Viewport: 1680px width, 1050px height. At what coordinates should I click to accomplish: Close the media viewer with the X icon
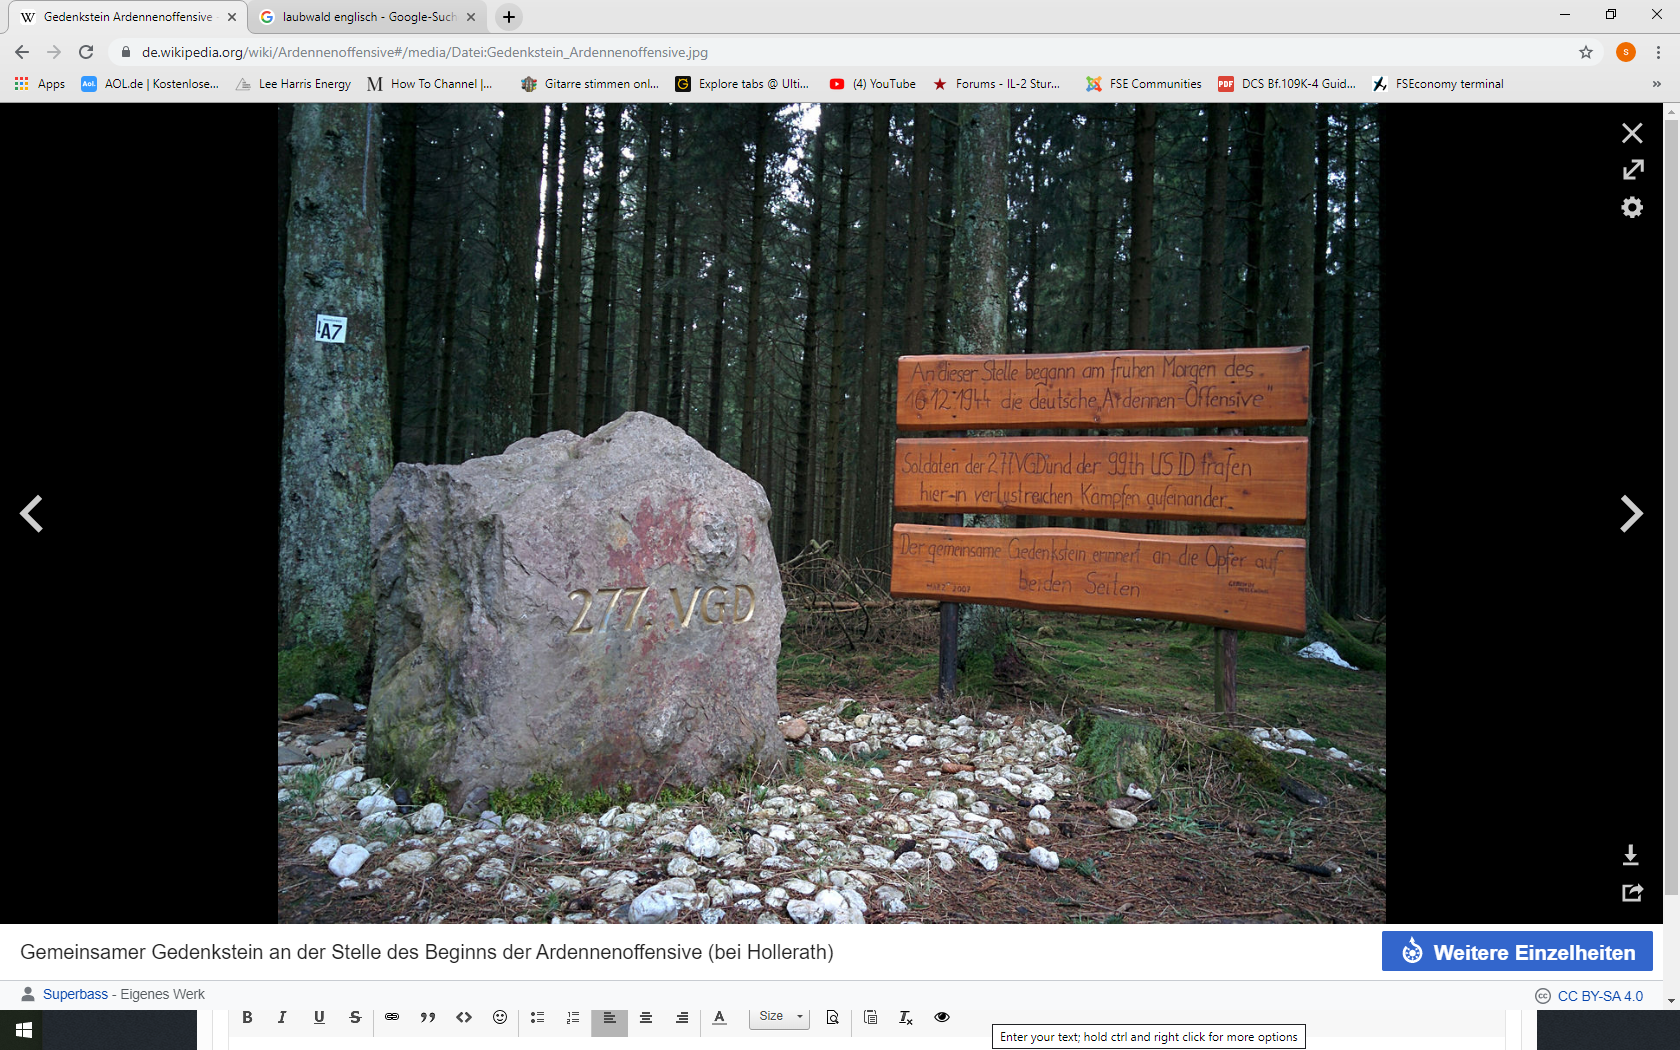click(1632, 133)
